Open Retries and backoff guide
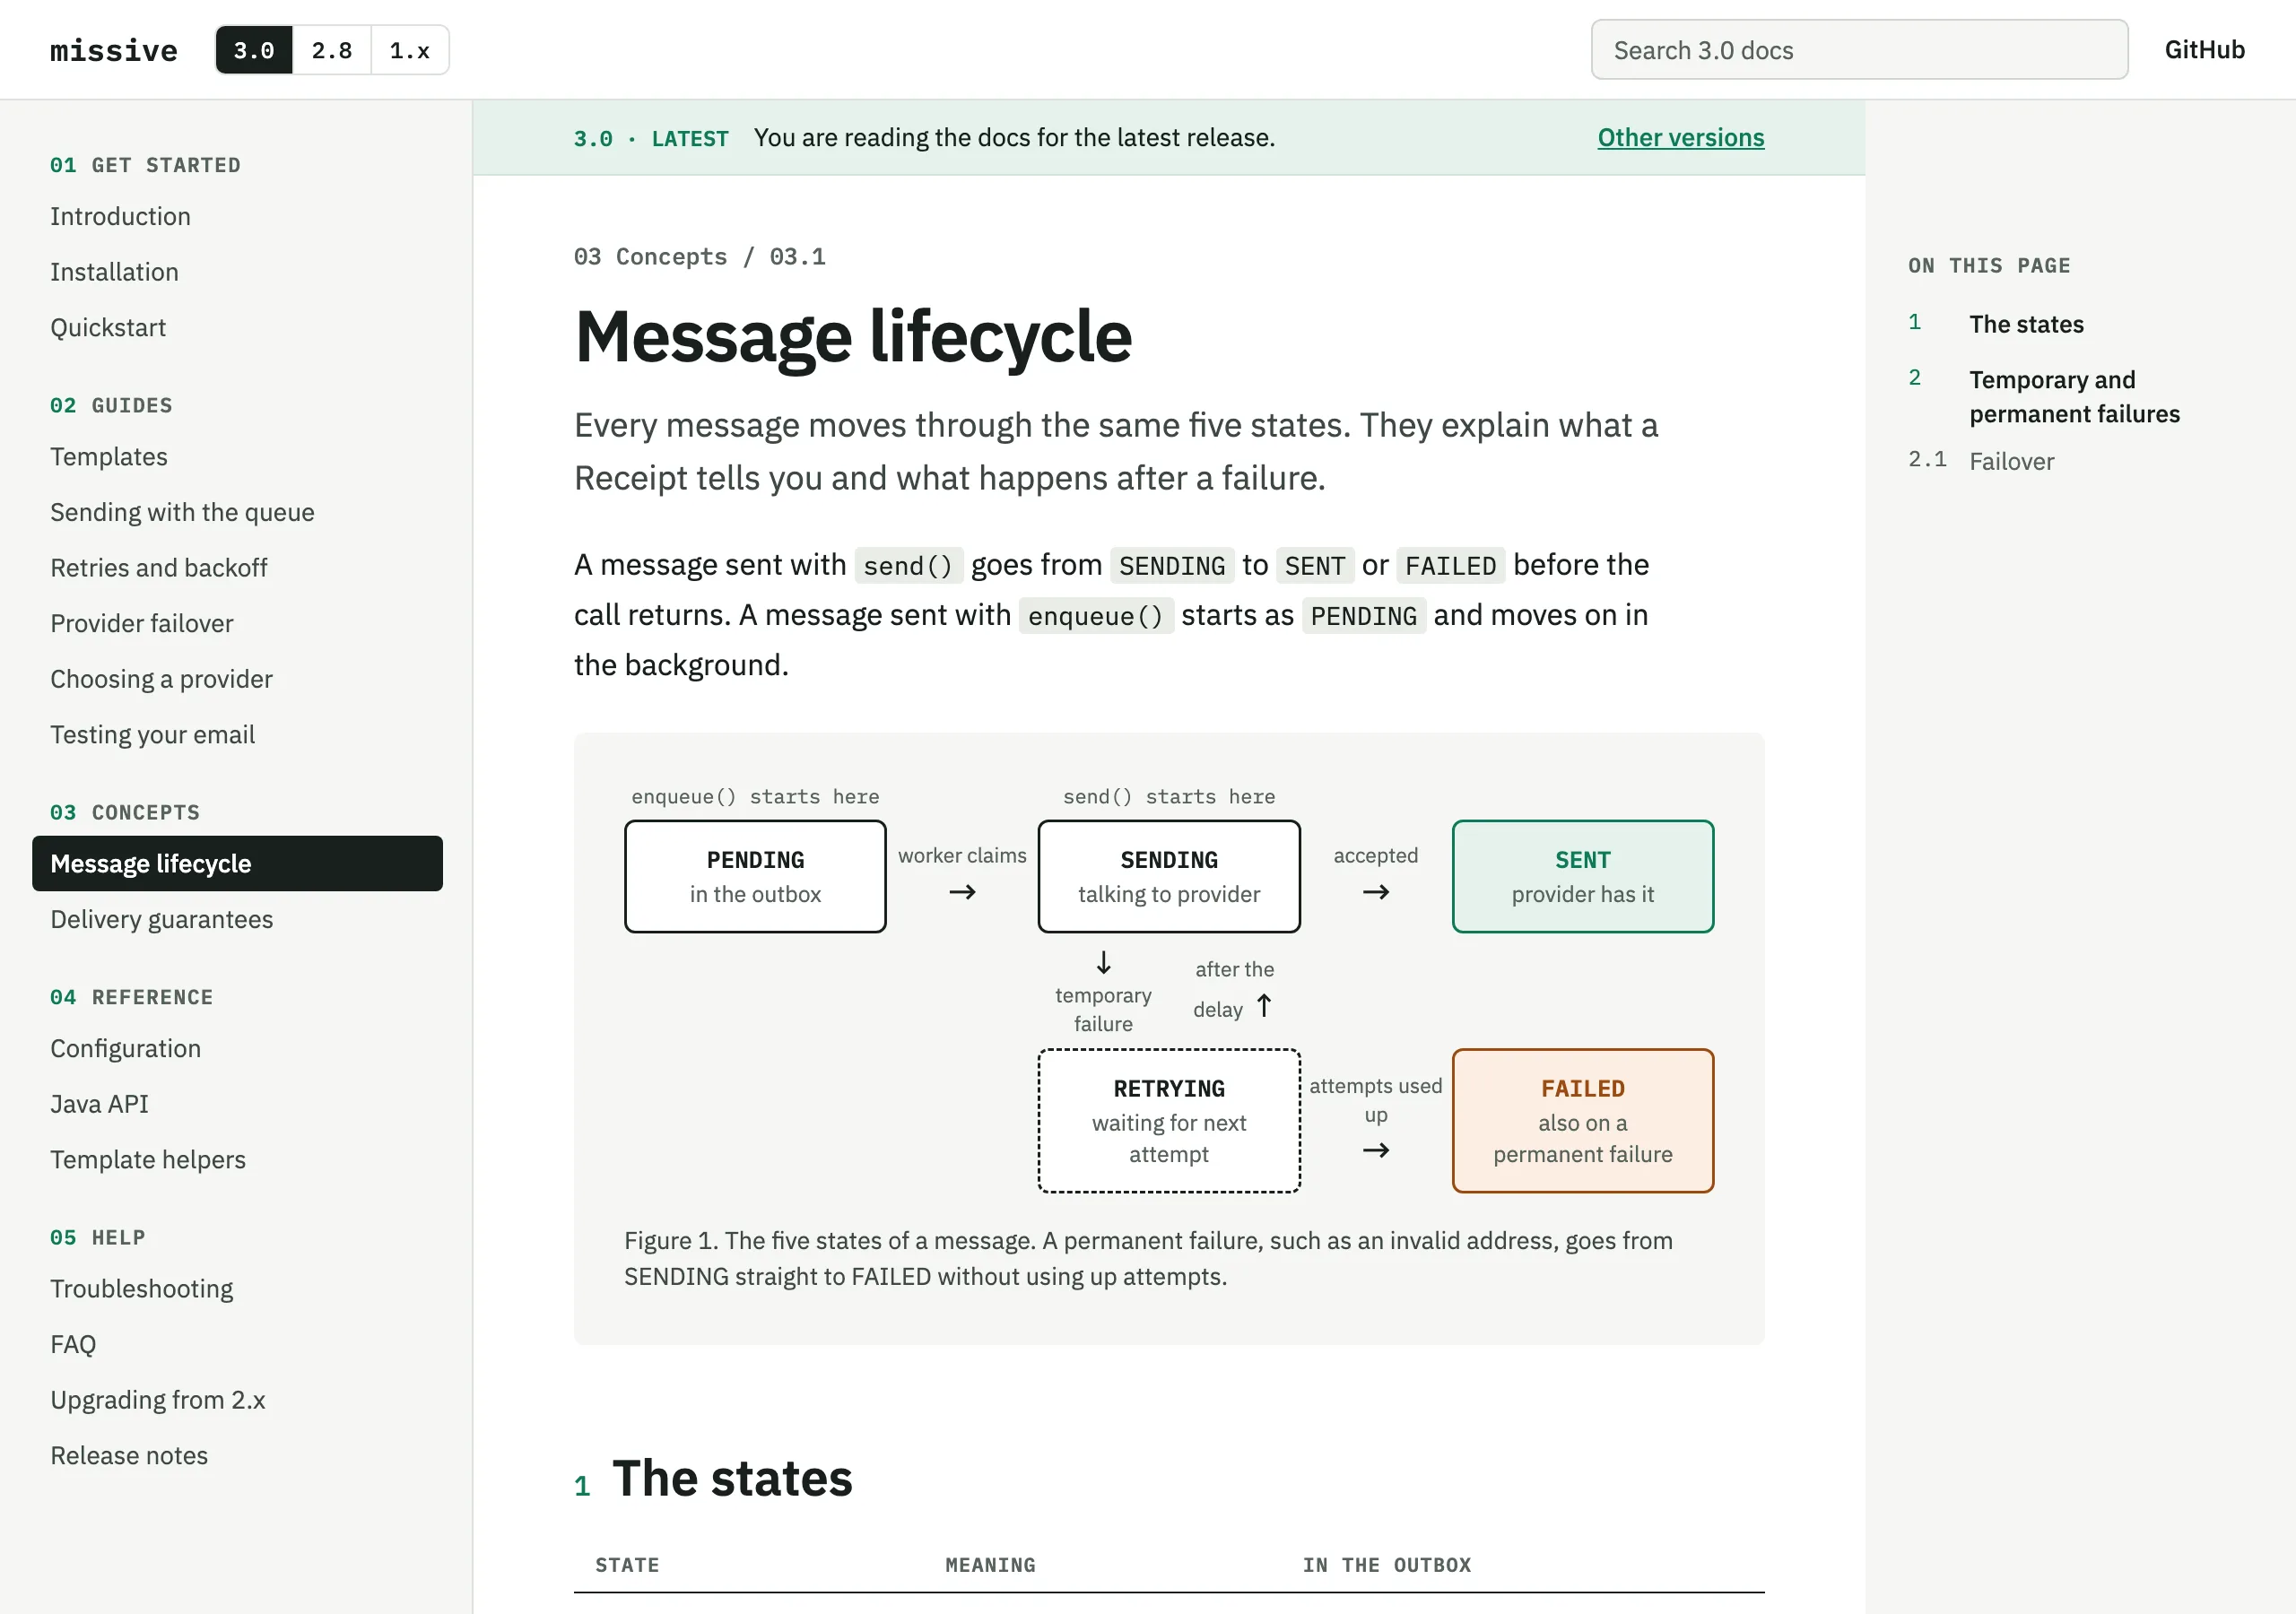 [x=159, y=568]
